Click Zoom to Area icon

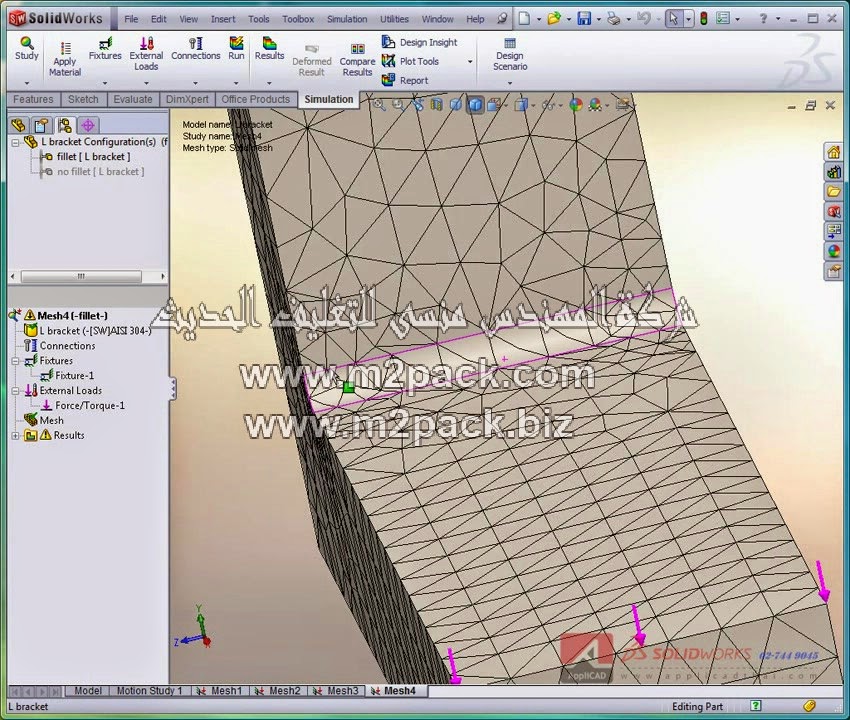click(398, 105)
